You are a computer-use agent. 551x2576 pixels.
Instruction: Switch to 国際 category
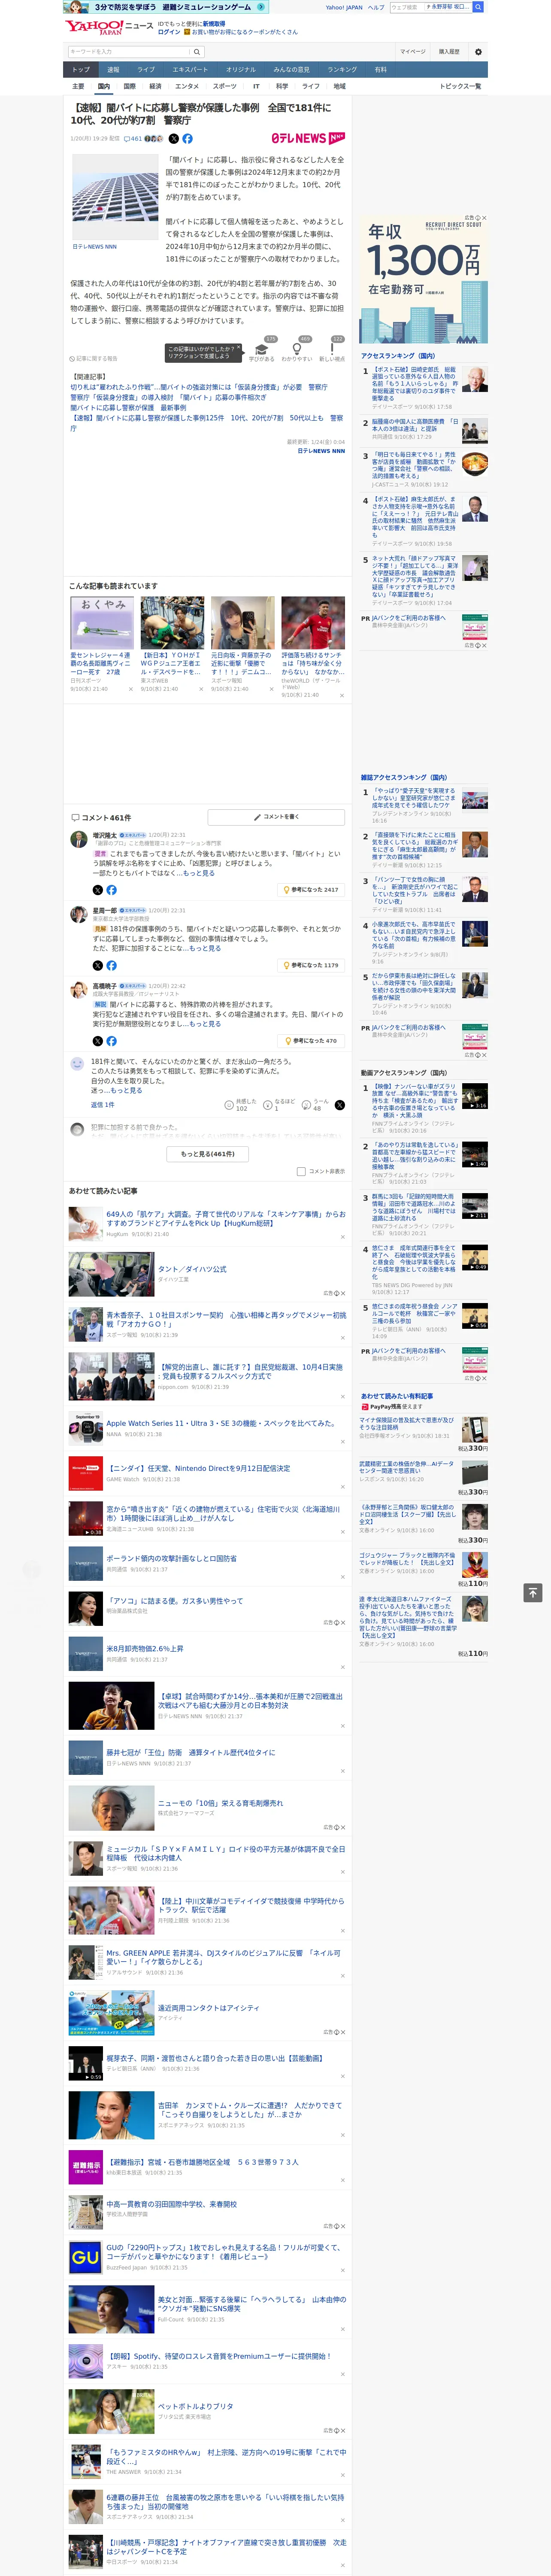(129, 87)
